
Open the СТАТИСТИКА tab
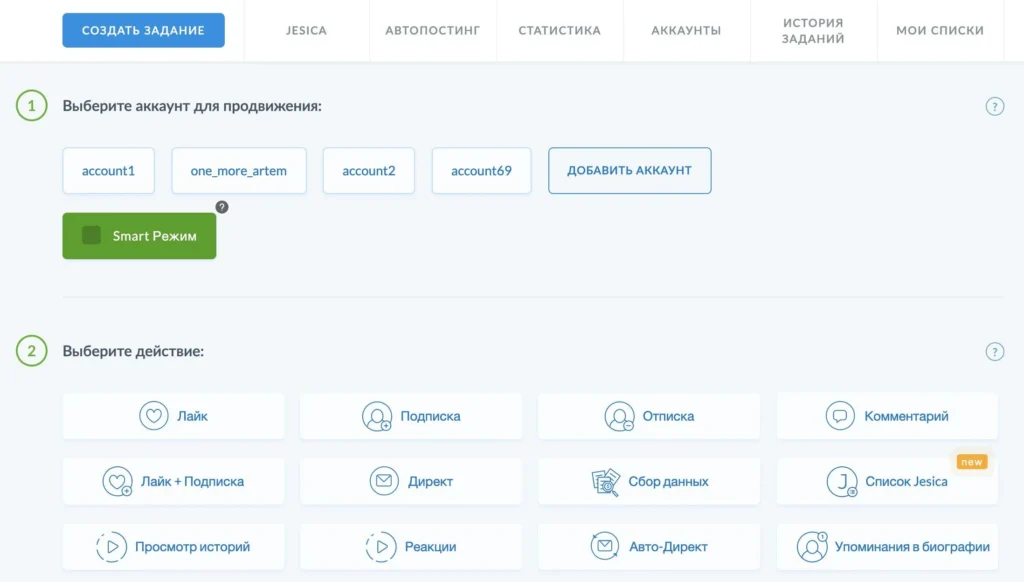coord(560,30)
